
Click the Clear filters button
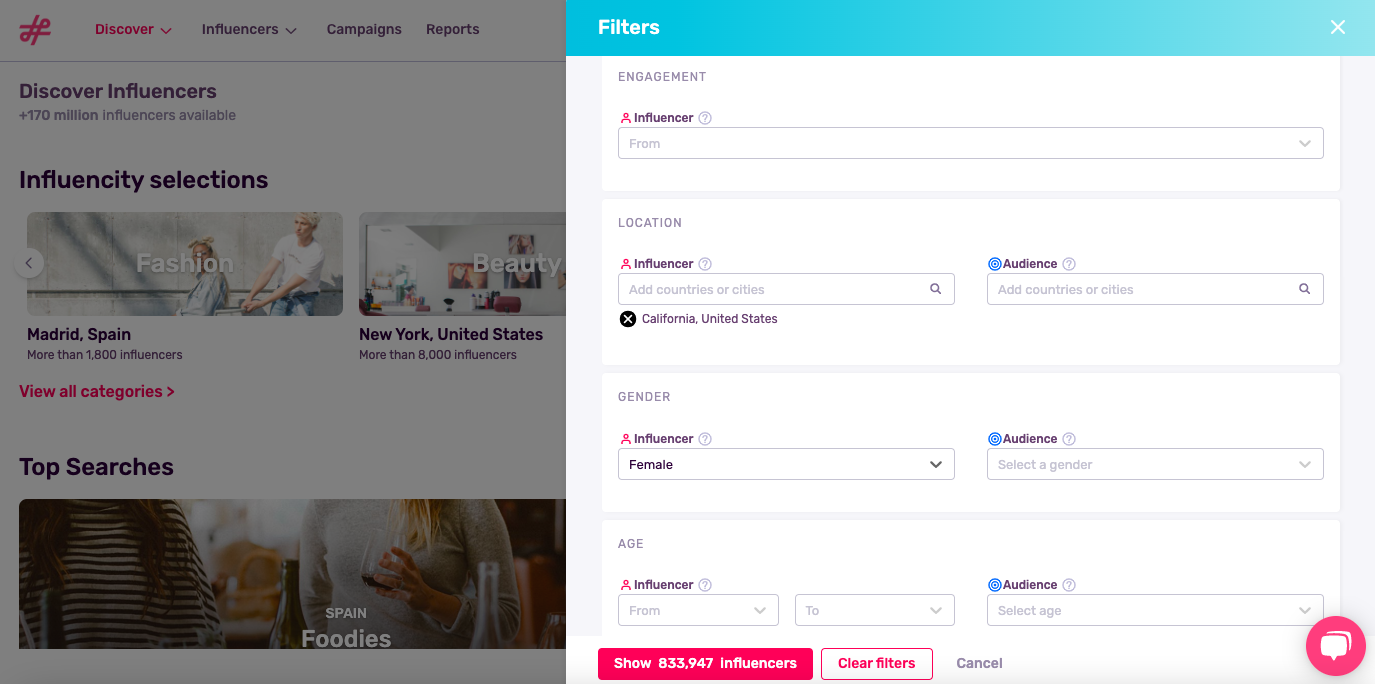click(x=876, y=663)
